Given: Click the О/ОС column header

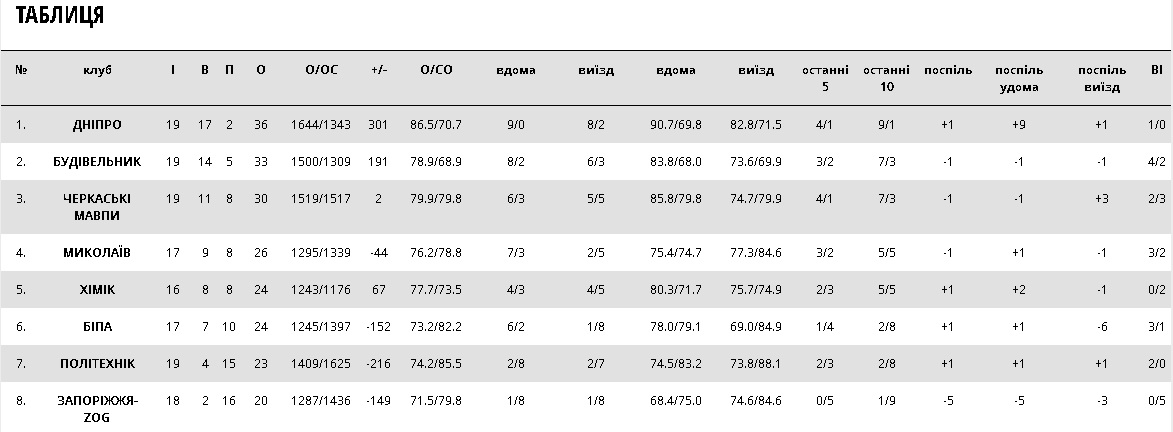Looking at the screenshot, I should coord(321,71).
